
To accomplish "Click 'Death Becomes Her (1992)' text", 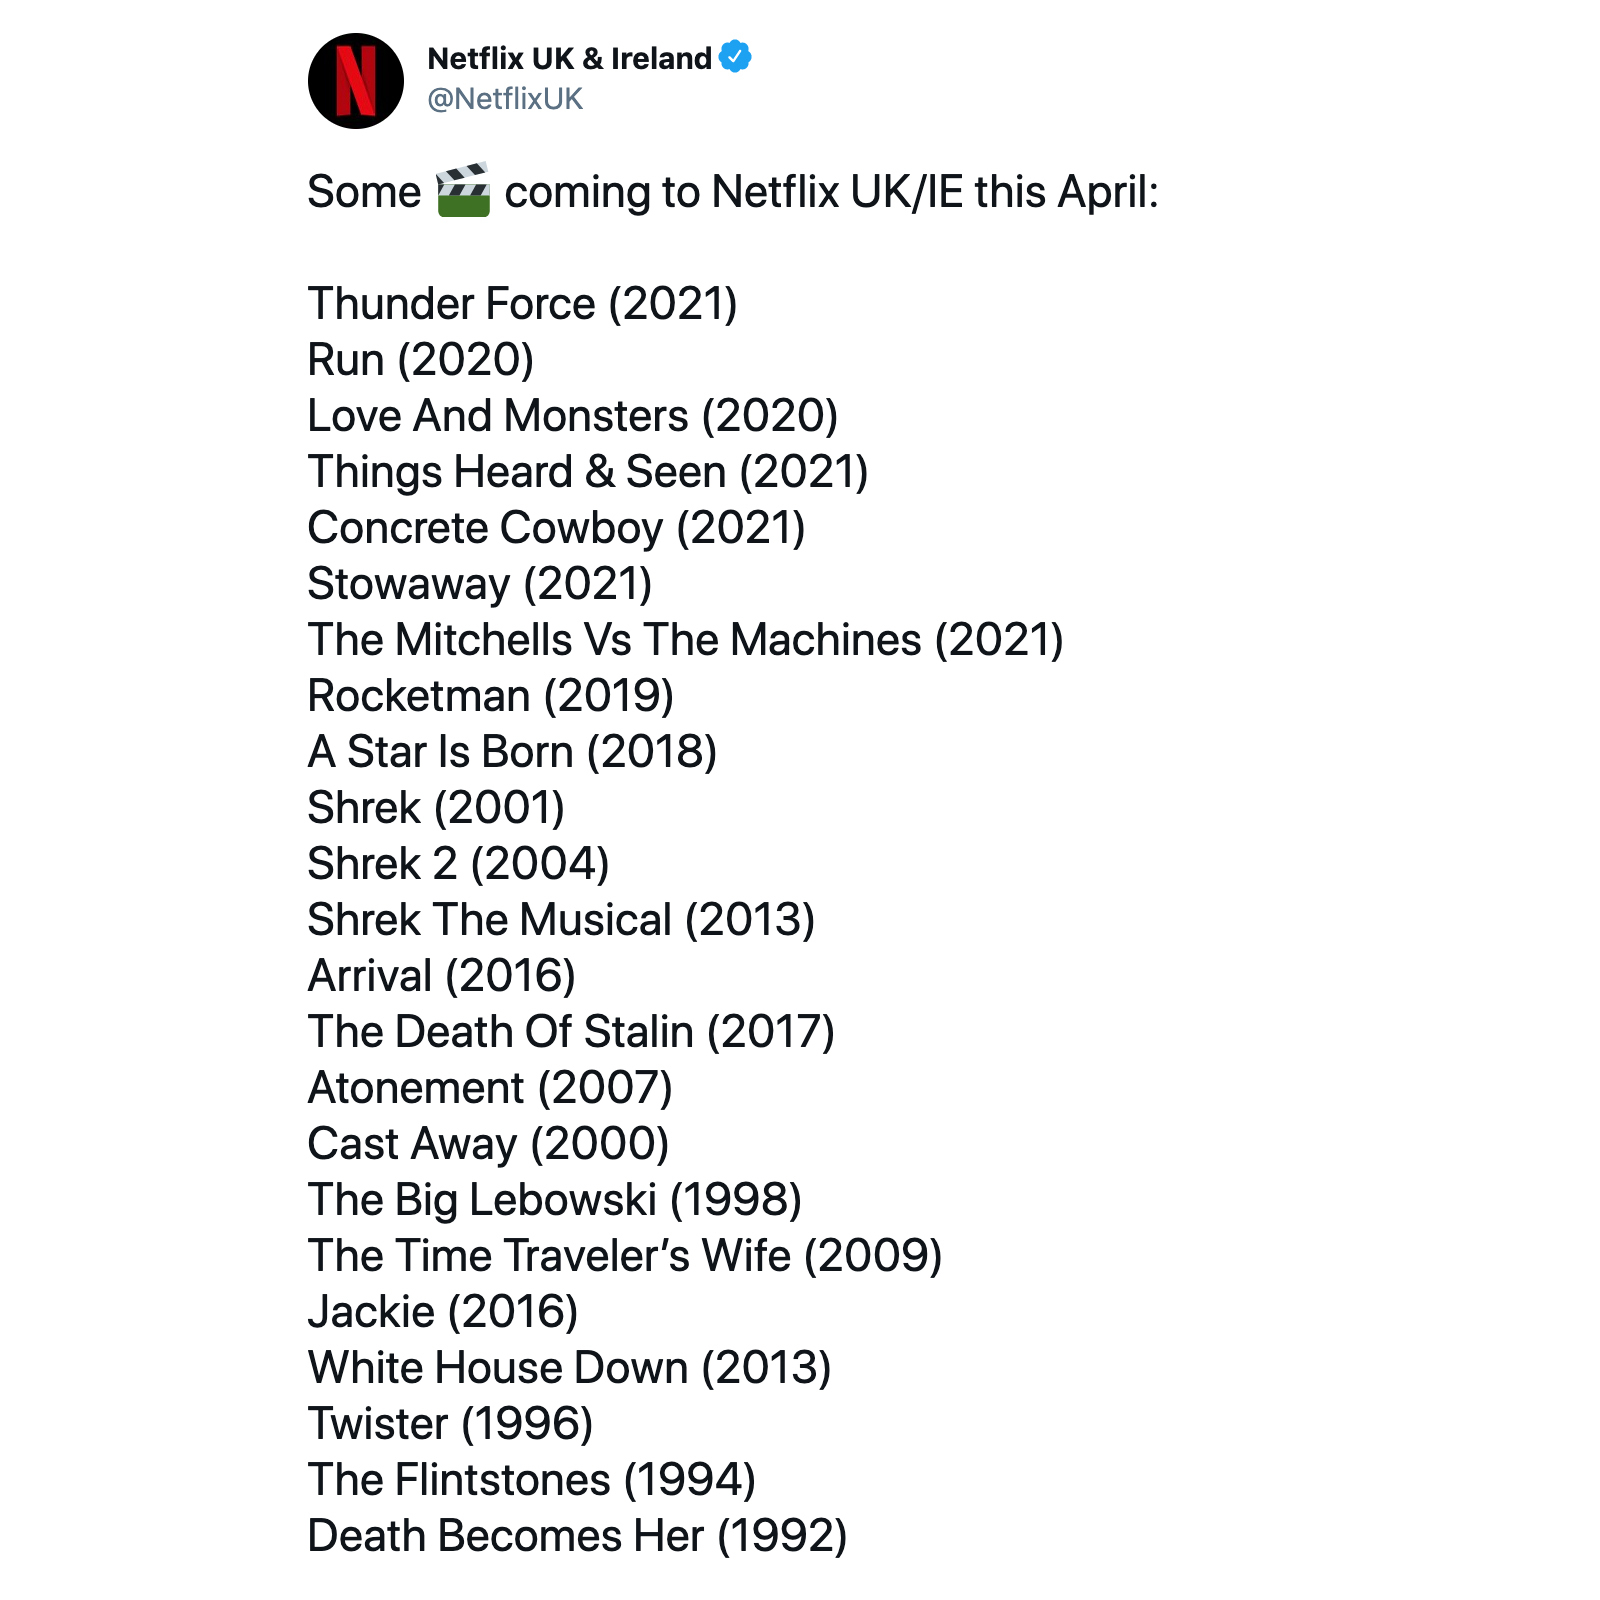I will [578, 1536].
